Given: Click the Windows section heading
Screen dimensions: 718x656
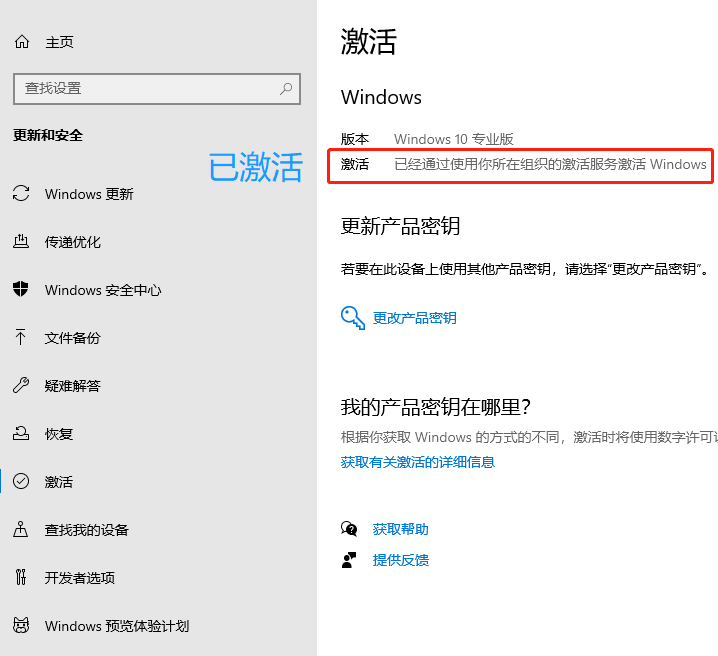Looking at the screenshot, I should tap(381, 97).
